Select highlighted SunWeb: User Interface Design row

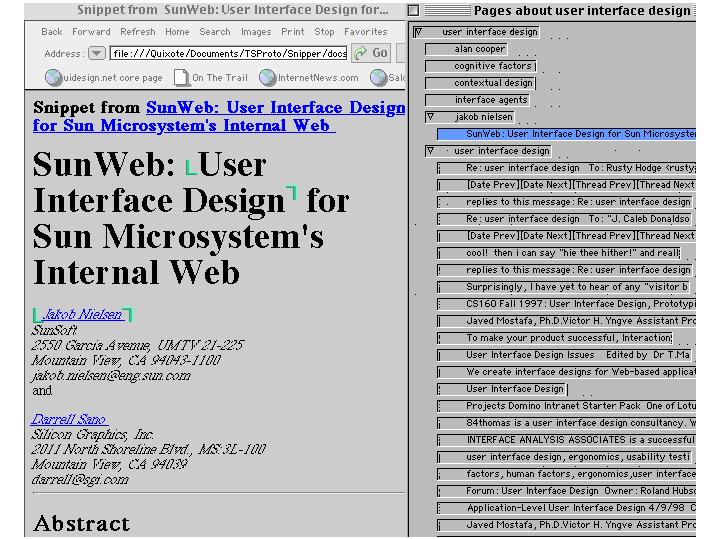click(x=566, y=134)
